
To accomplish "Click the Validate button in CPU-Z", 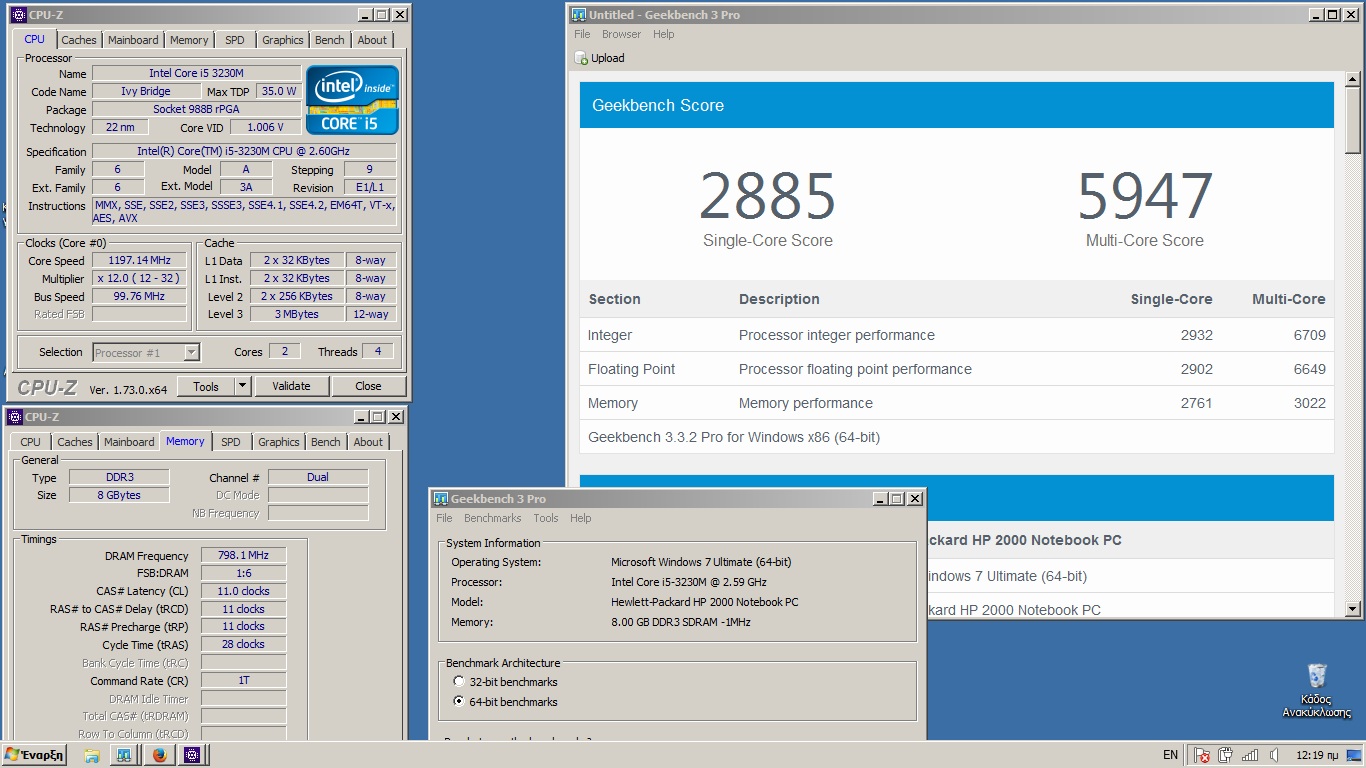I will pyautogui.click(x=291, y=386).
